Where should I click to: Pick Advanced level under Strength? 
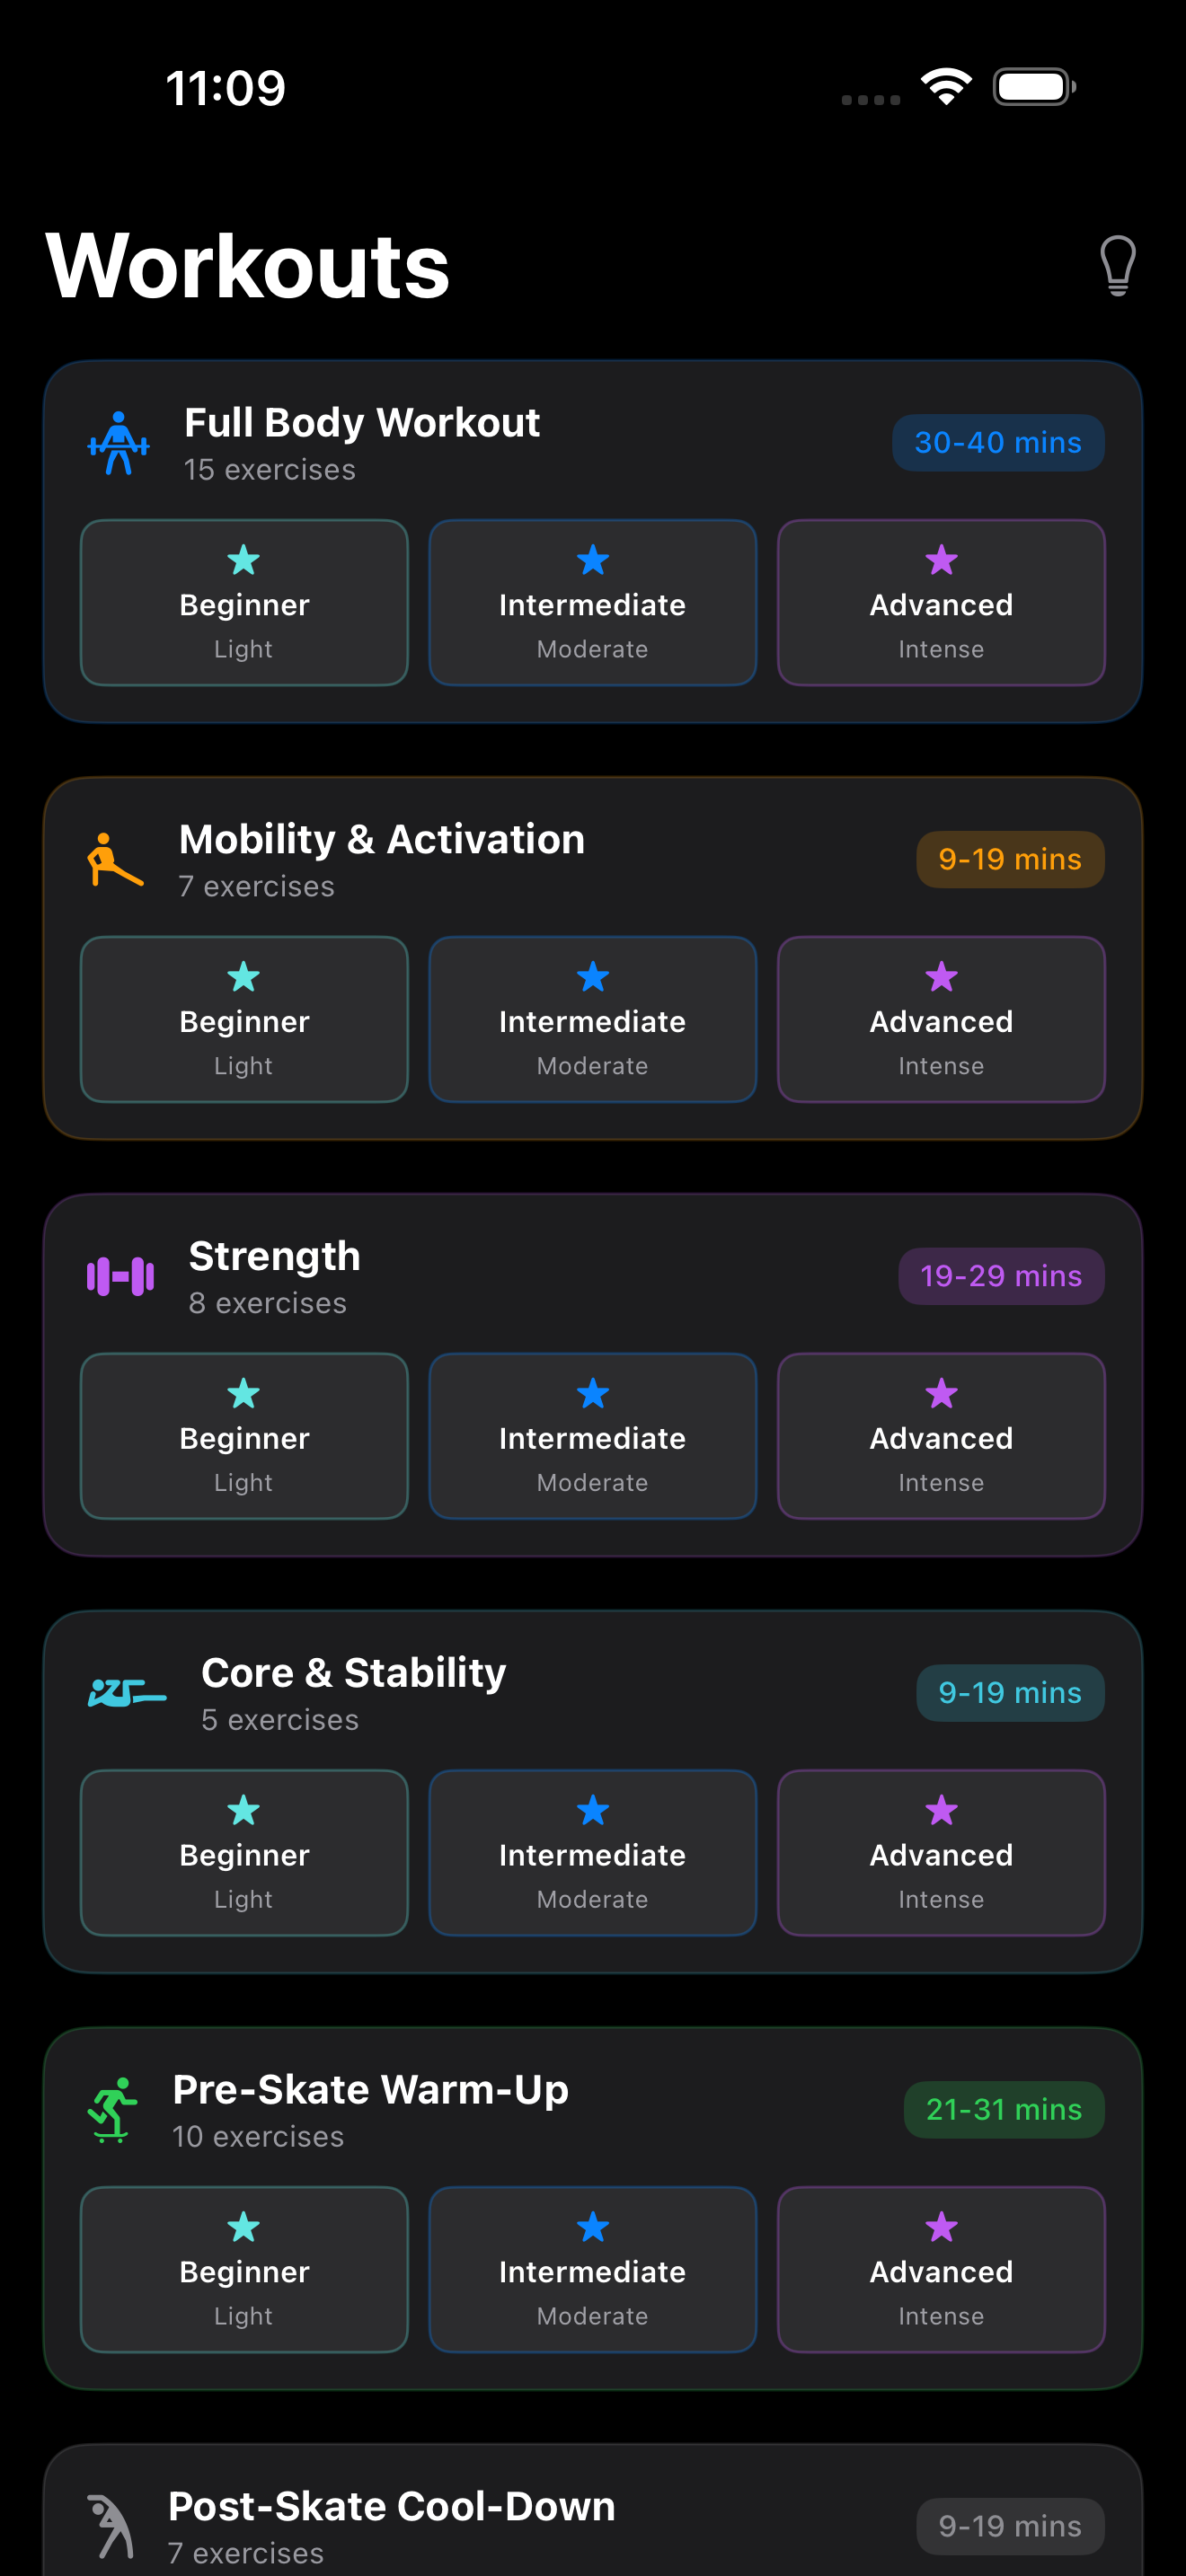(941, 1436)
